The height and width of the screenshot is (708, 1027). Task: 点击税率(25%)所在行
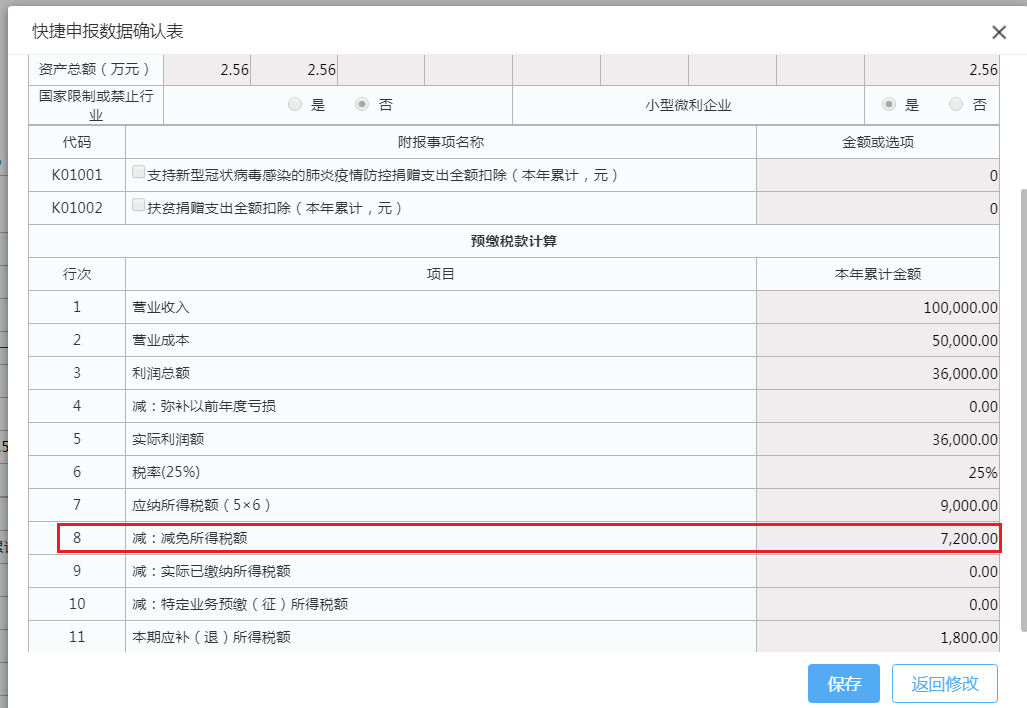click(440, 471)
